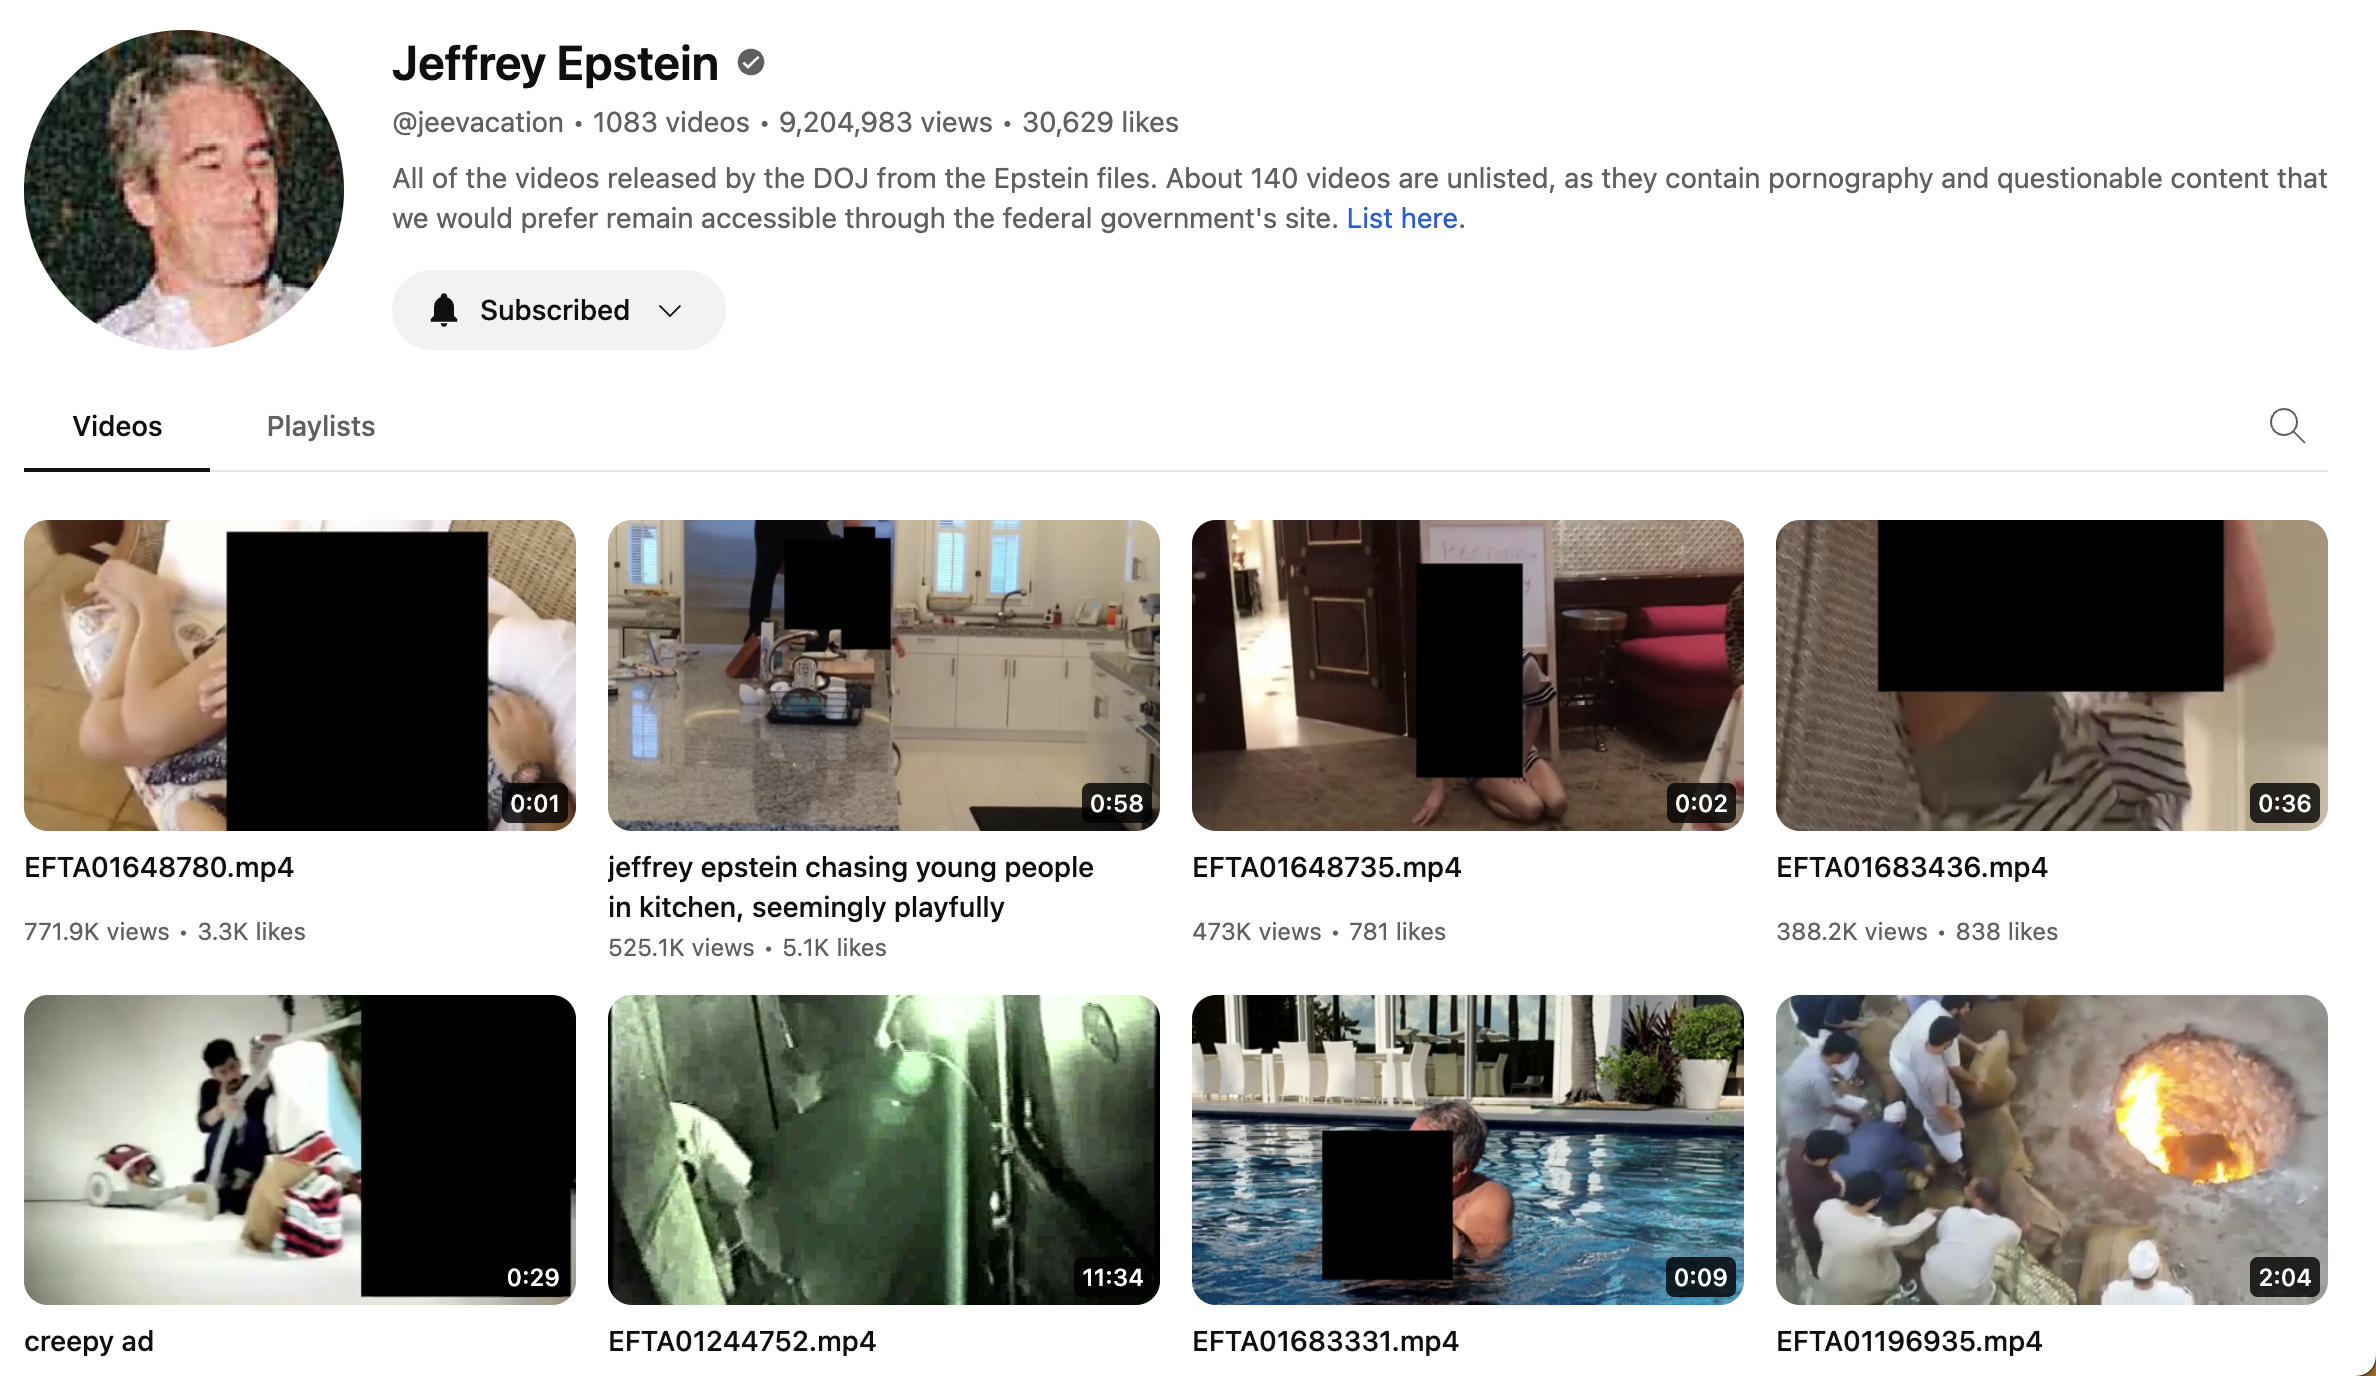The image size is (2376, 1376).
Task: Click the search magnifier icon
Action: coord(2287,426)
